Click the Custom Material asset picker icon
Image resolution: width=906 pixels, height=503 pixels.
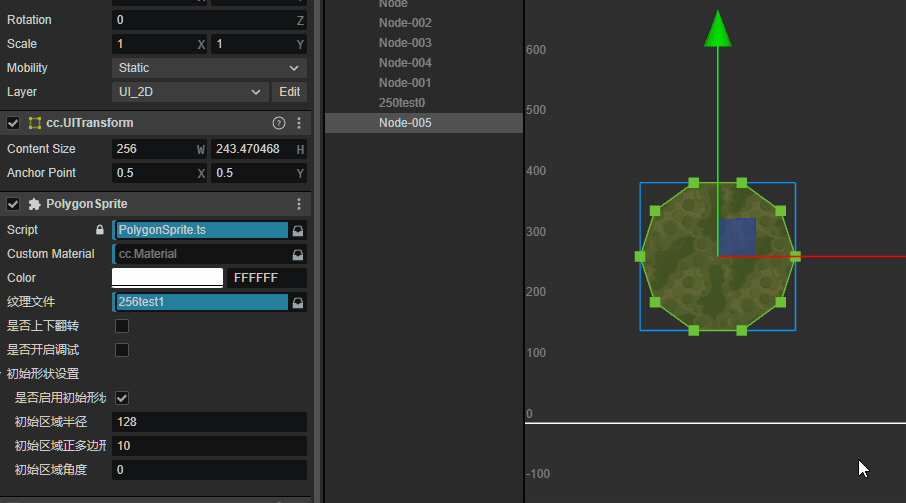click(297, 254)
